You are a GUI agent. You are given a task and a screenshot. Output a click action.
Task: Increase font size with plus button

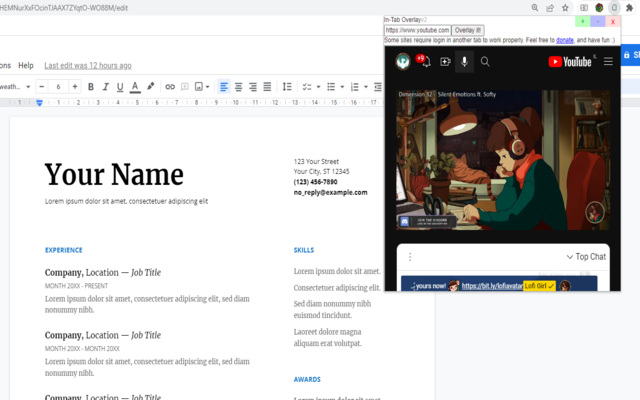click(75, 87)
